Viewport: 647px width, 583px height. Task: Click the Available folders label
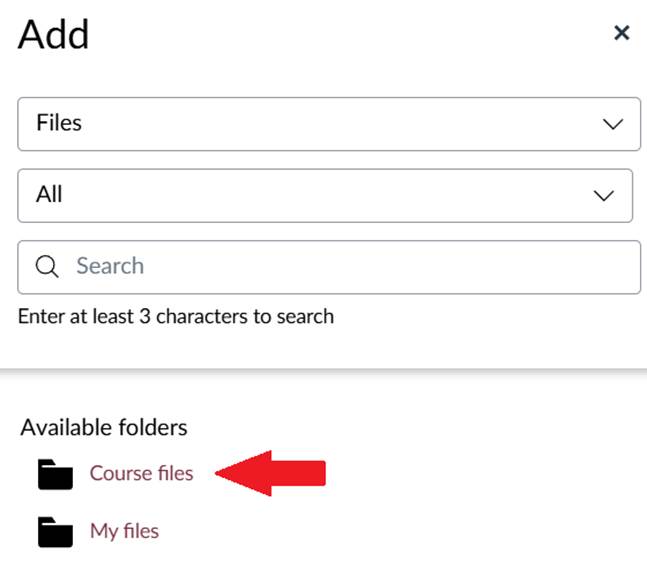tap(104, 427)
